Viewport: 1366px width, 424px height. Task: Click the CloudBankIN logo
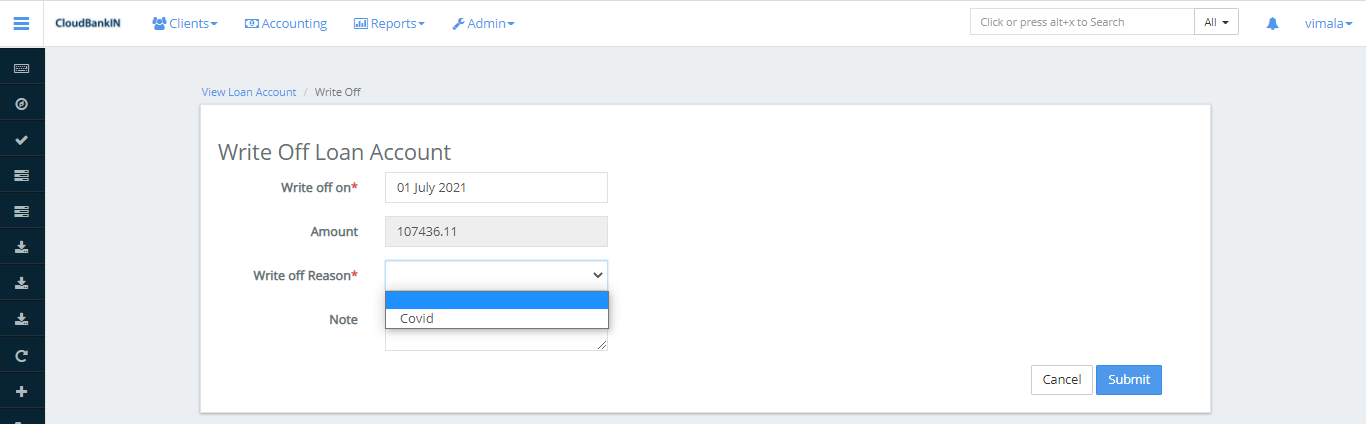pos(88,23)
